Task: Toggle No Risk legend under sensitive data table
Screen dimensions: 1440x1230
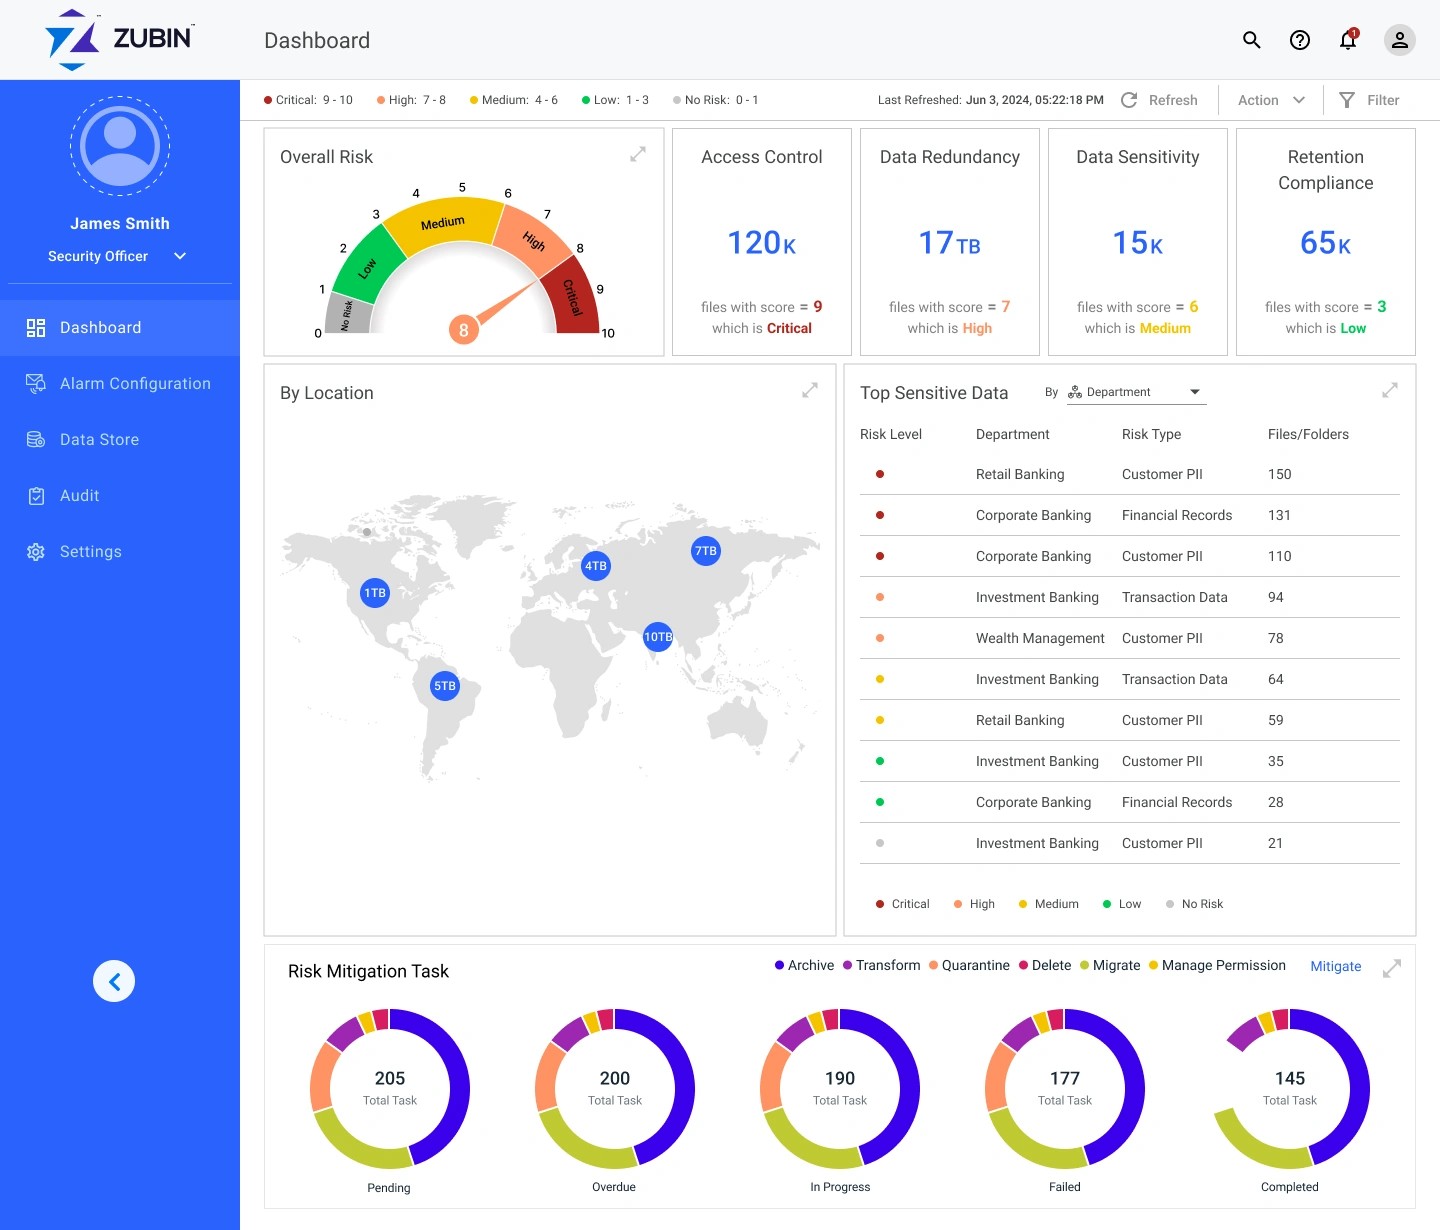Action: point(1194,904)
